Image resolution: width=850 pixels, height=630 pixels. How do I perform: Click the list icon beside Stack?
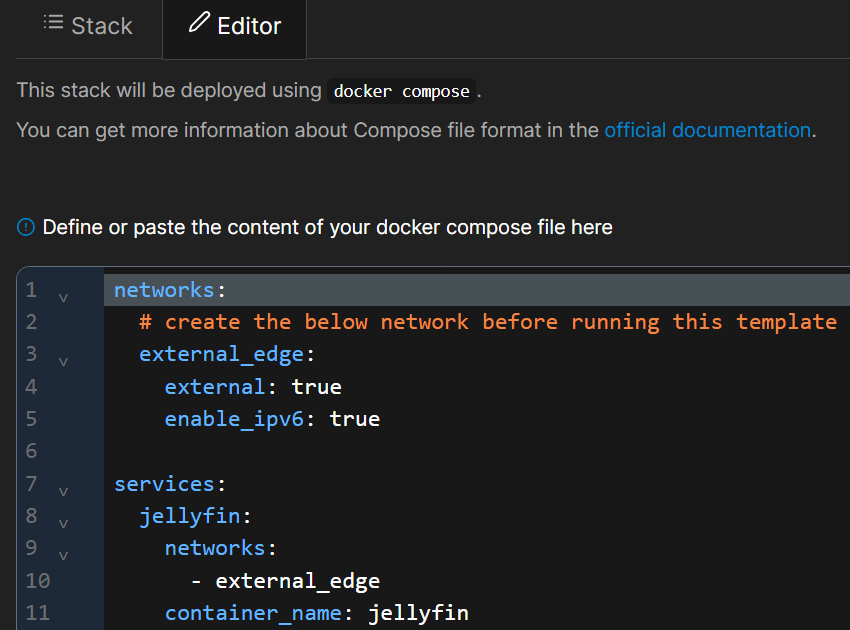click(53, 23)
